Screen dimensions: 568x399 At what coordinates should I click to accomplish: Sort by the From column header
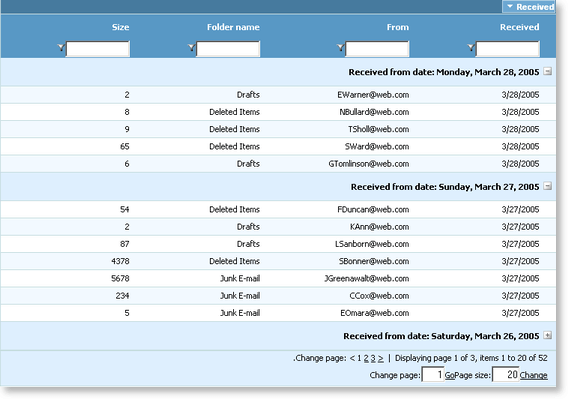[x=397, y=27]
